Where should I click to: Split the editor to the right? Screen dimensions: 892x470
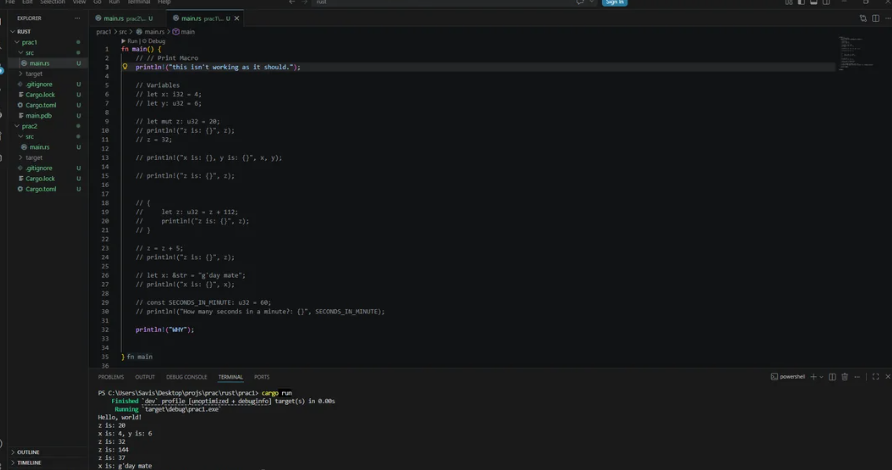point(876,18)
